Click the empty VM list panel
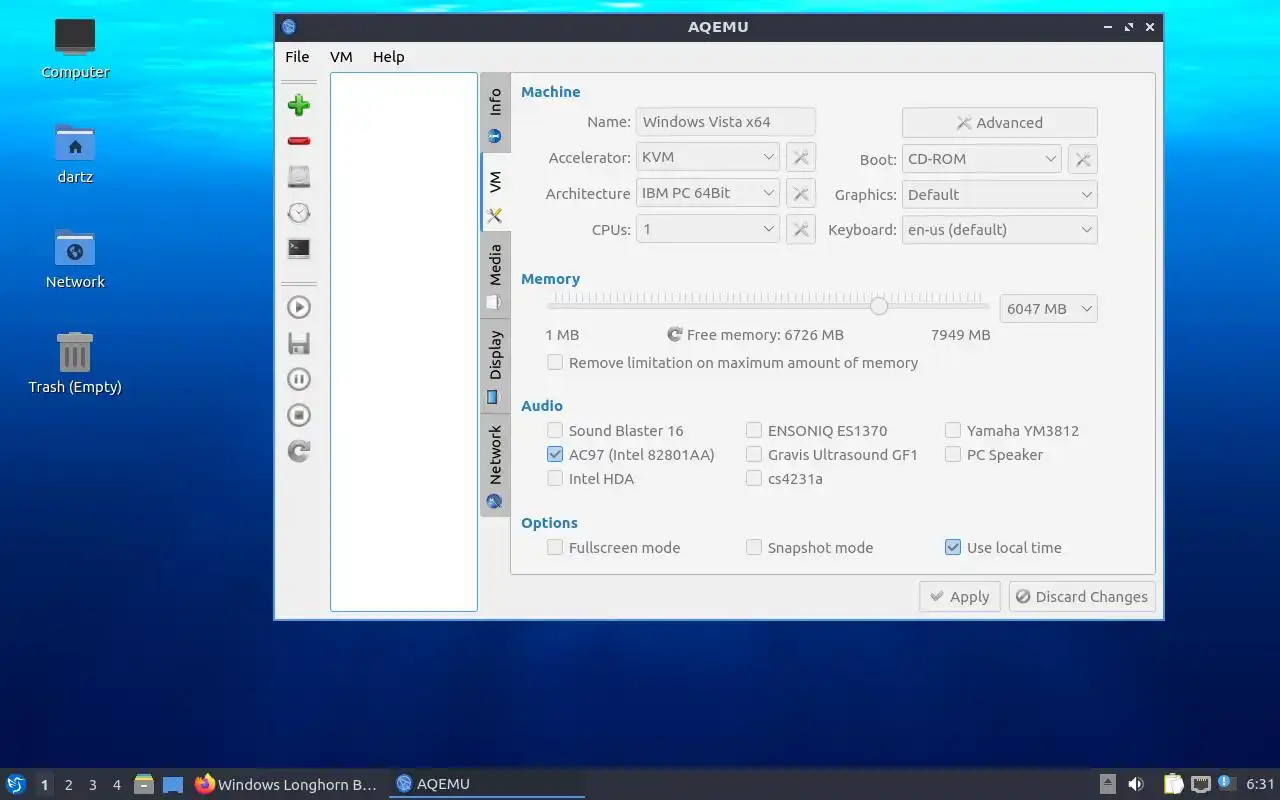The image size is (1280, 800). click(404, 342)
